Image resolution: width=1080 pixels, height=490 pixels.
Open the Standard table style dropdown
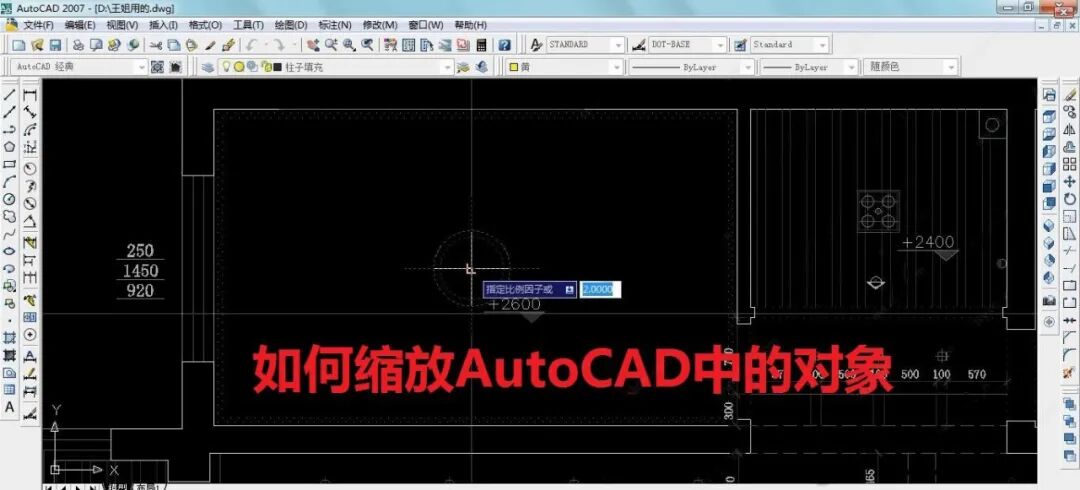coord(822,45)
